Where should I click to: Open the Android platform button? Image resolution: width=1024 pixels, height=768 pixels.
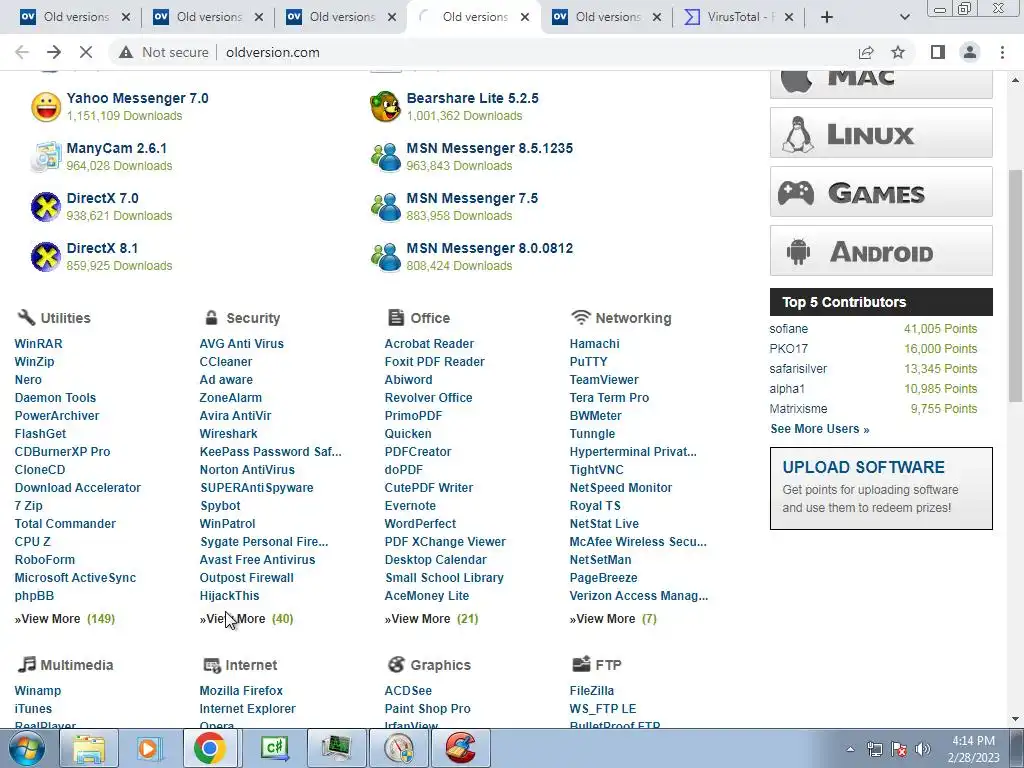881,251
